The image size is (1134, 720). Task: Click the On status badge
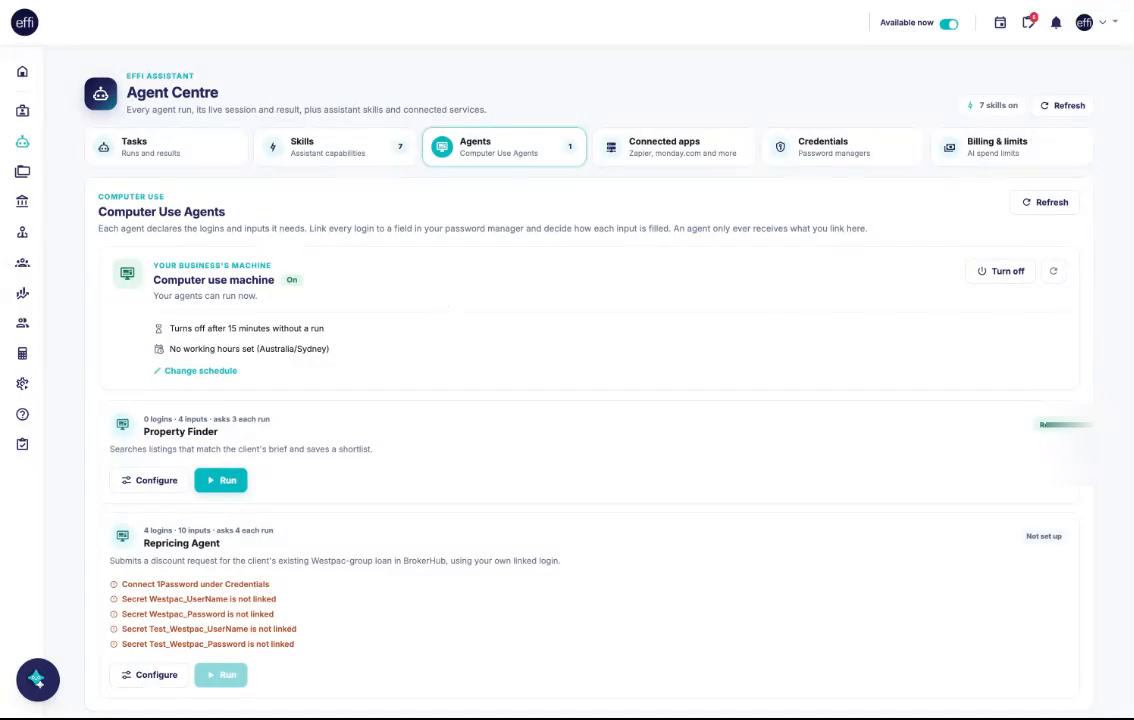click(292, 280)
